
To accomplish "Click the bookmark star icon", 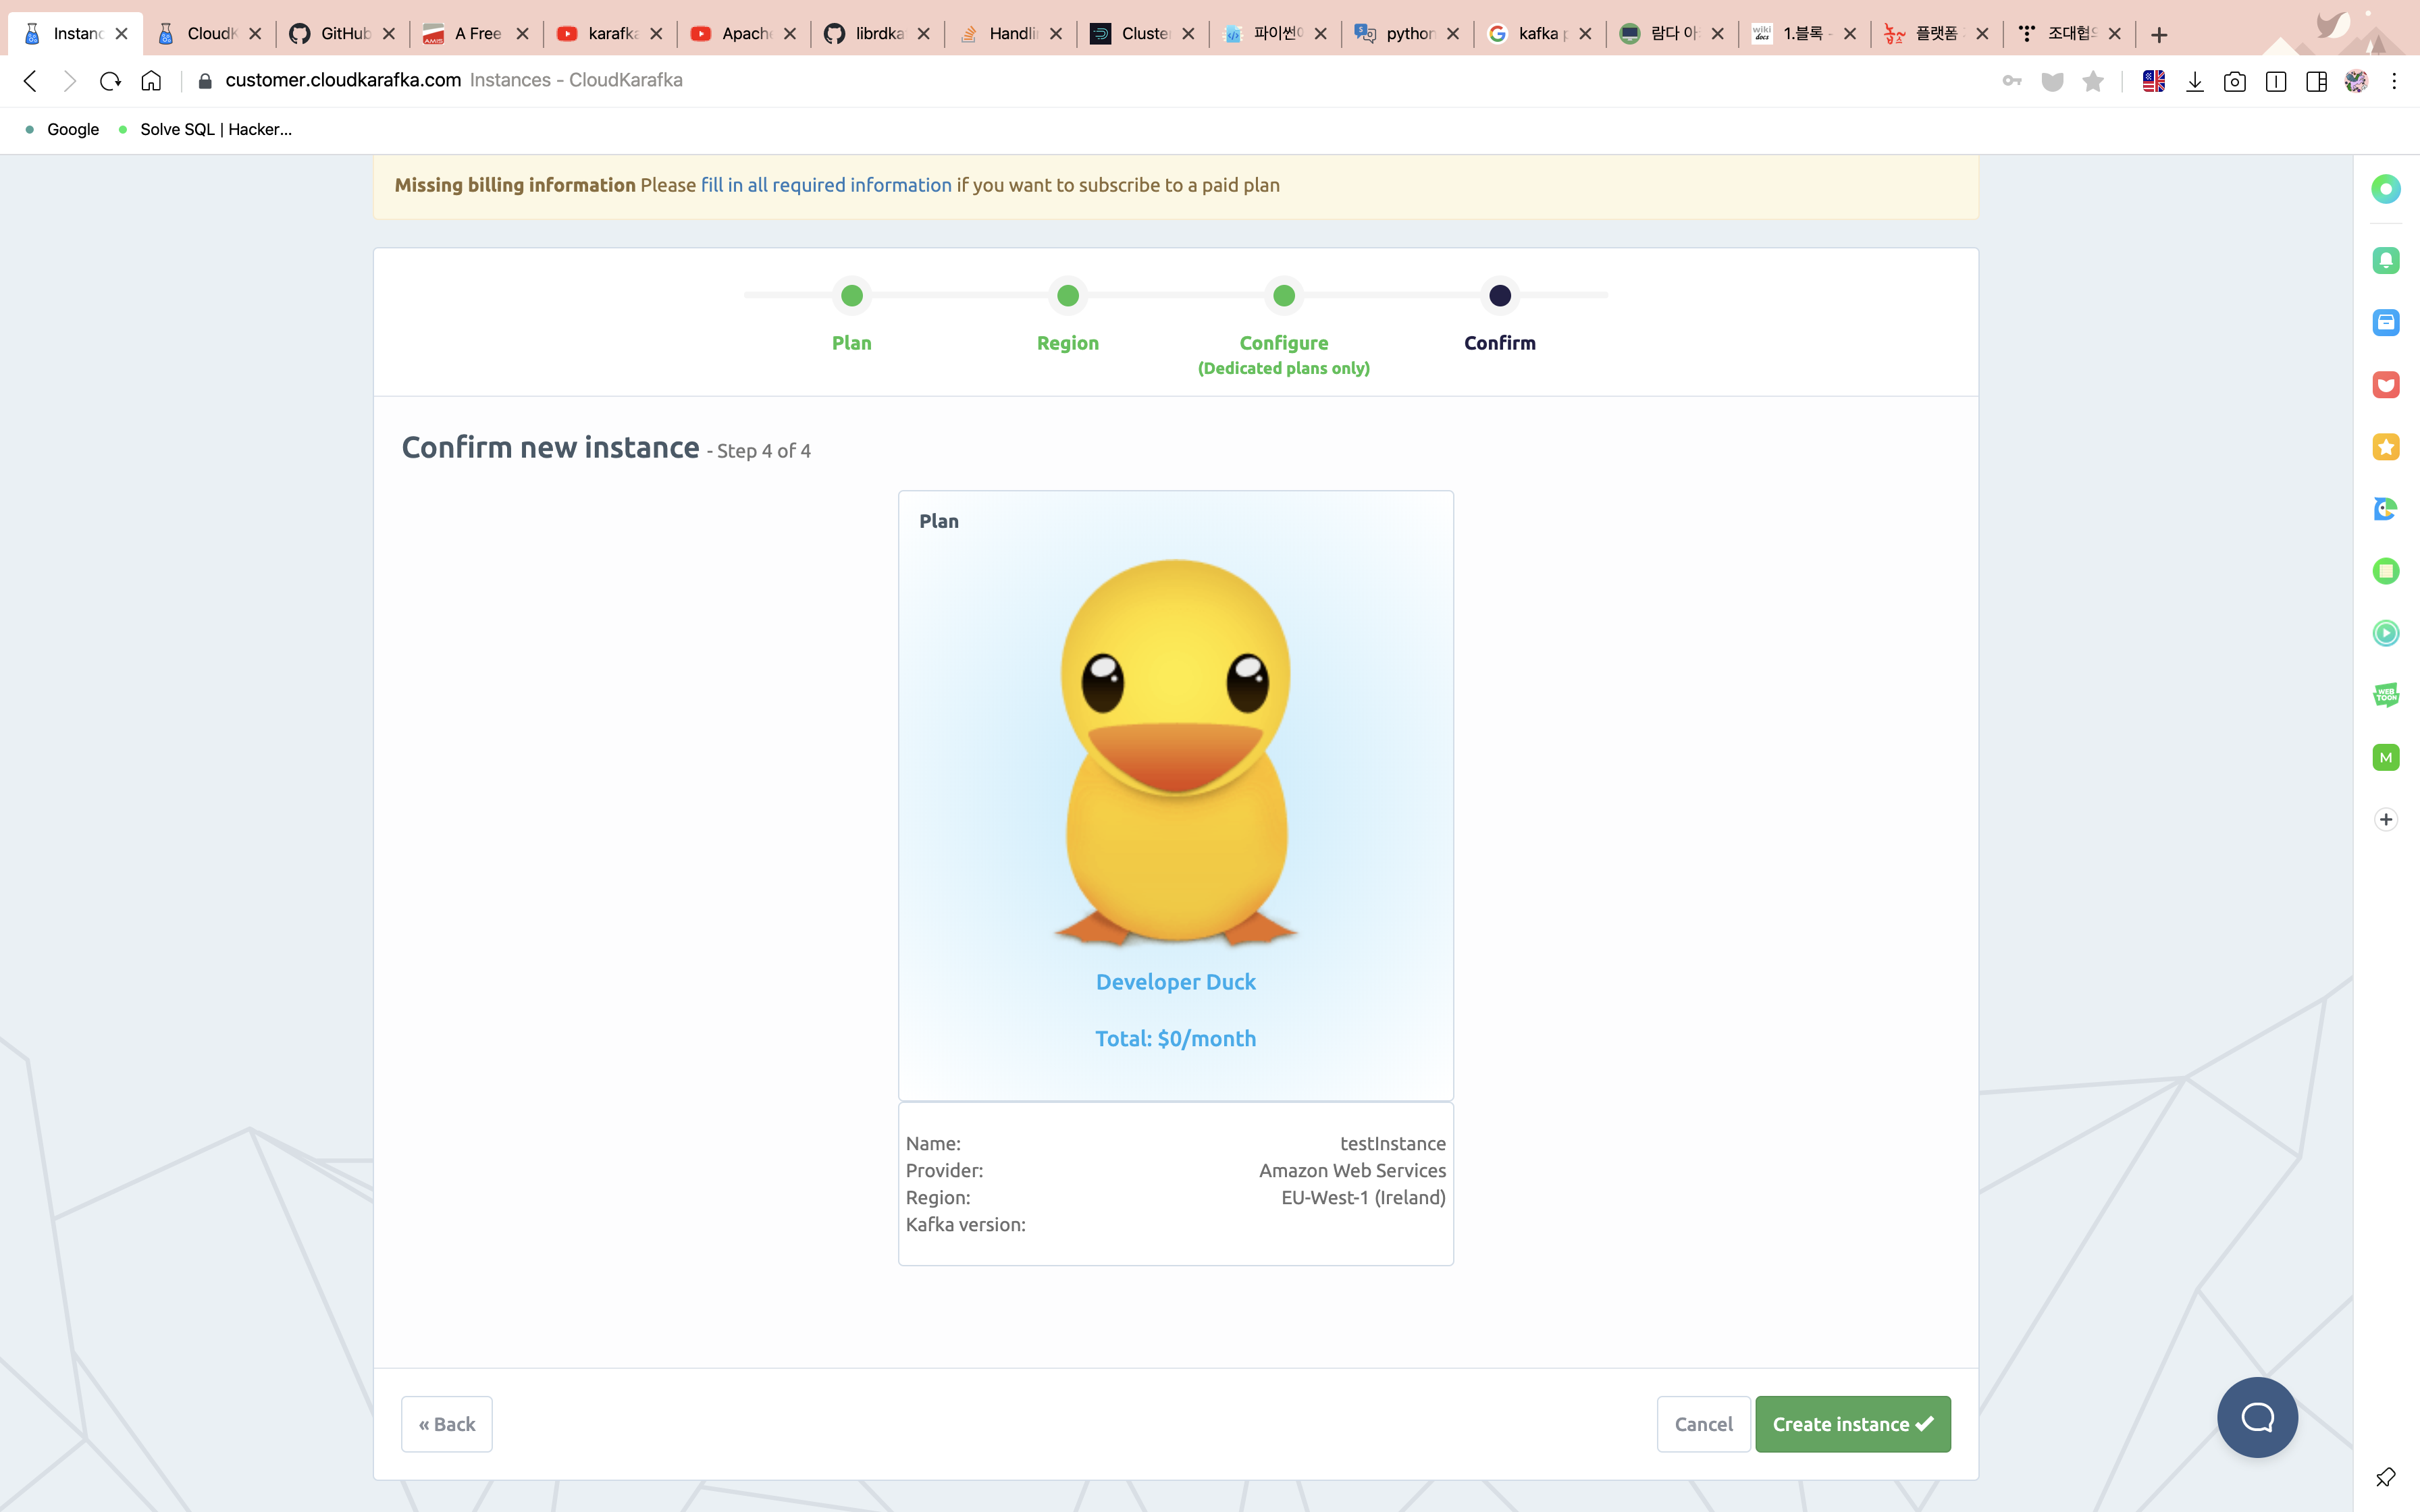I will 2092,81.
